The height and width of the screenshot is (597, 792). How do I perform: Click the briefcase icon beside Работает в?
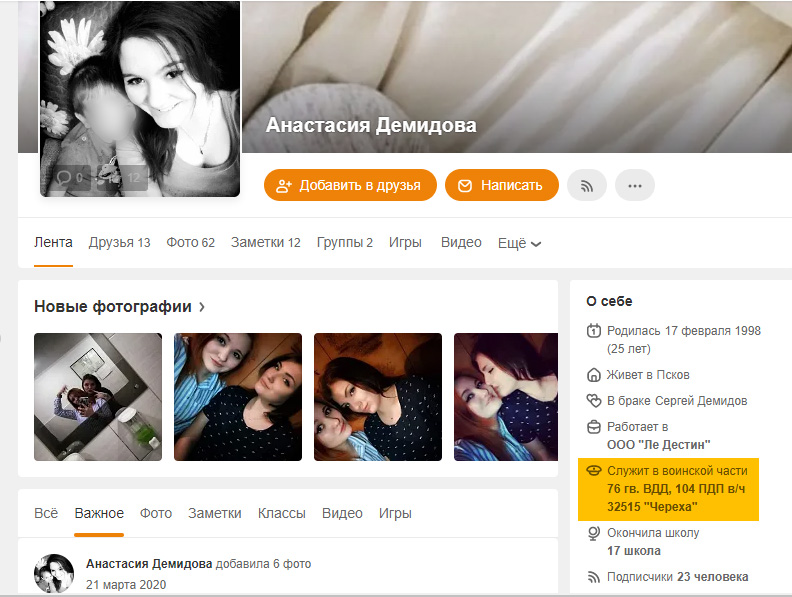pos(593,427)
